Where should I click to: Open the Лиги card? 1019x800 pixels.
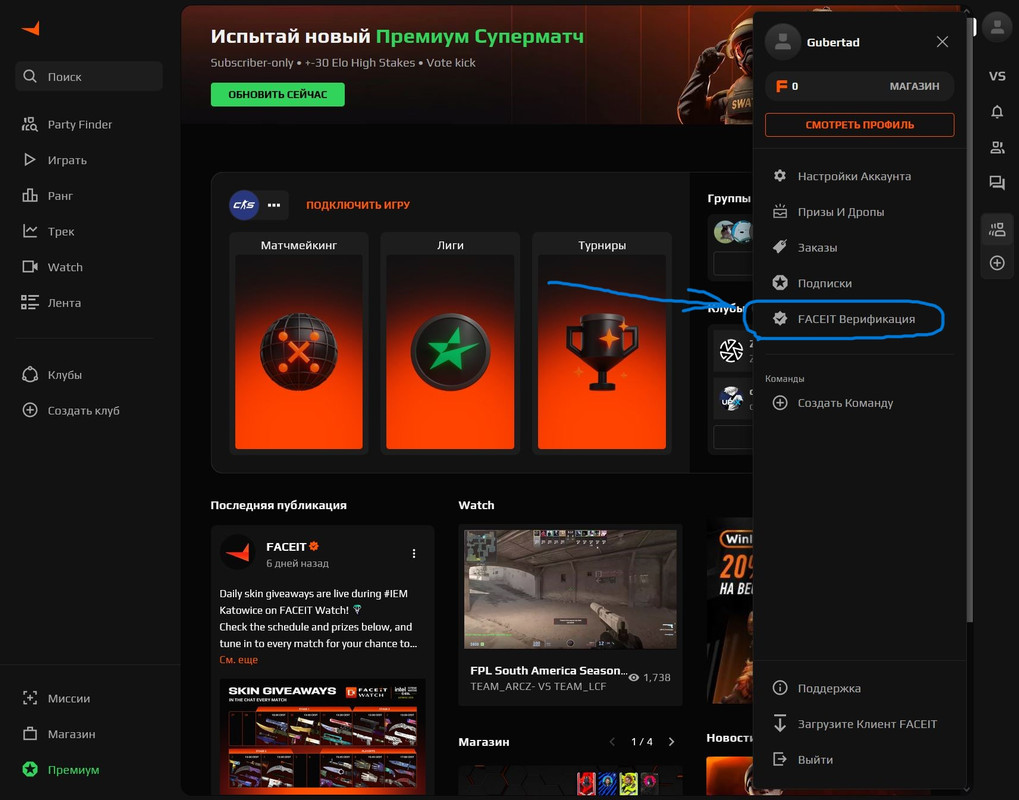450,342
